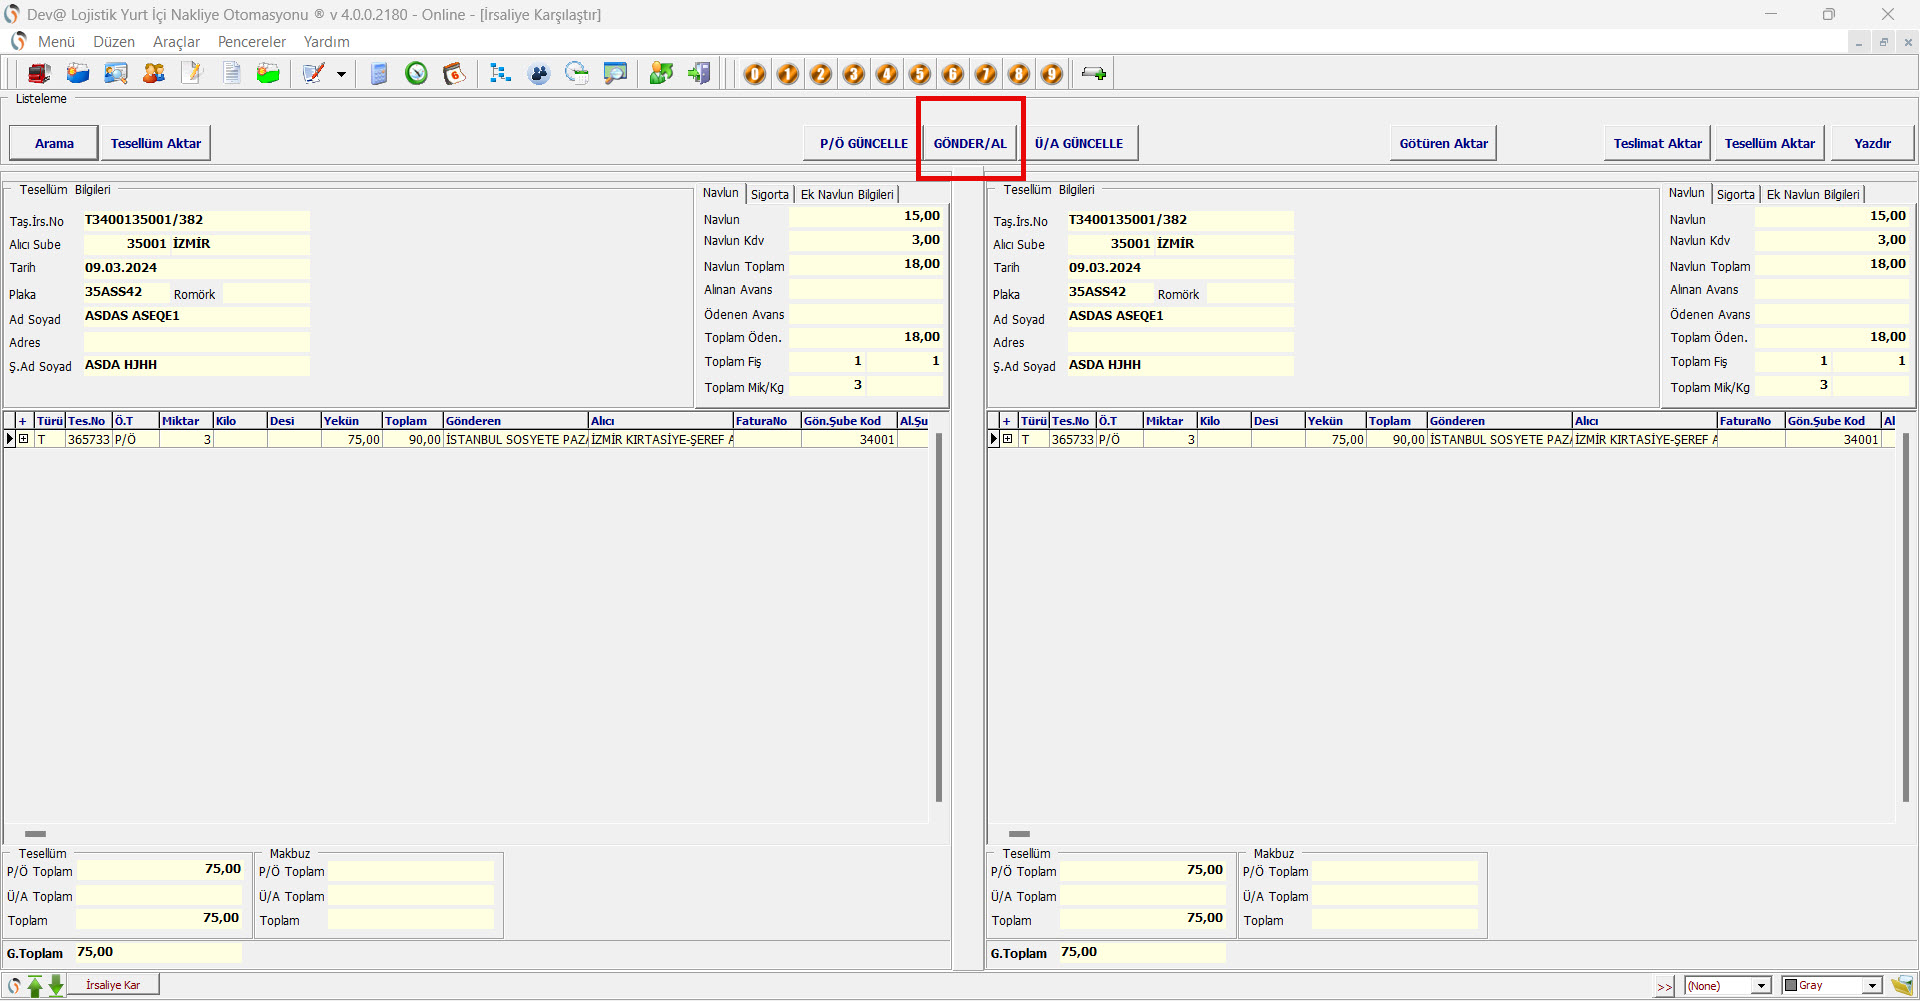The height and width of the screenshot is (1001, 1920).
Task: Open the blank document toolbar icon
Action: point(231,73)
